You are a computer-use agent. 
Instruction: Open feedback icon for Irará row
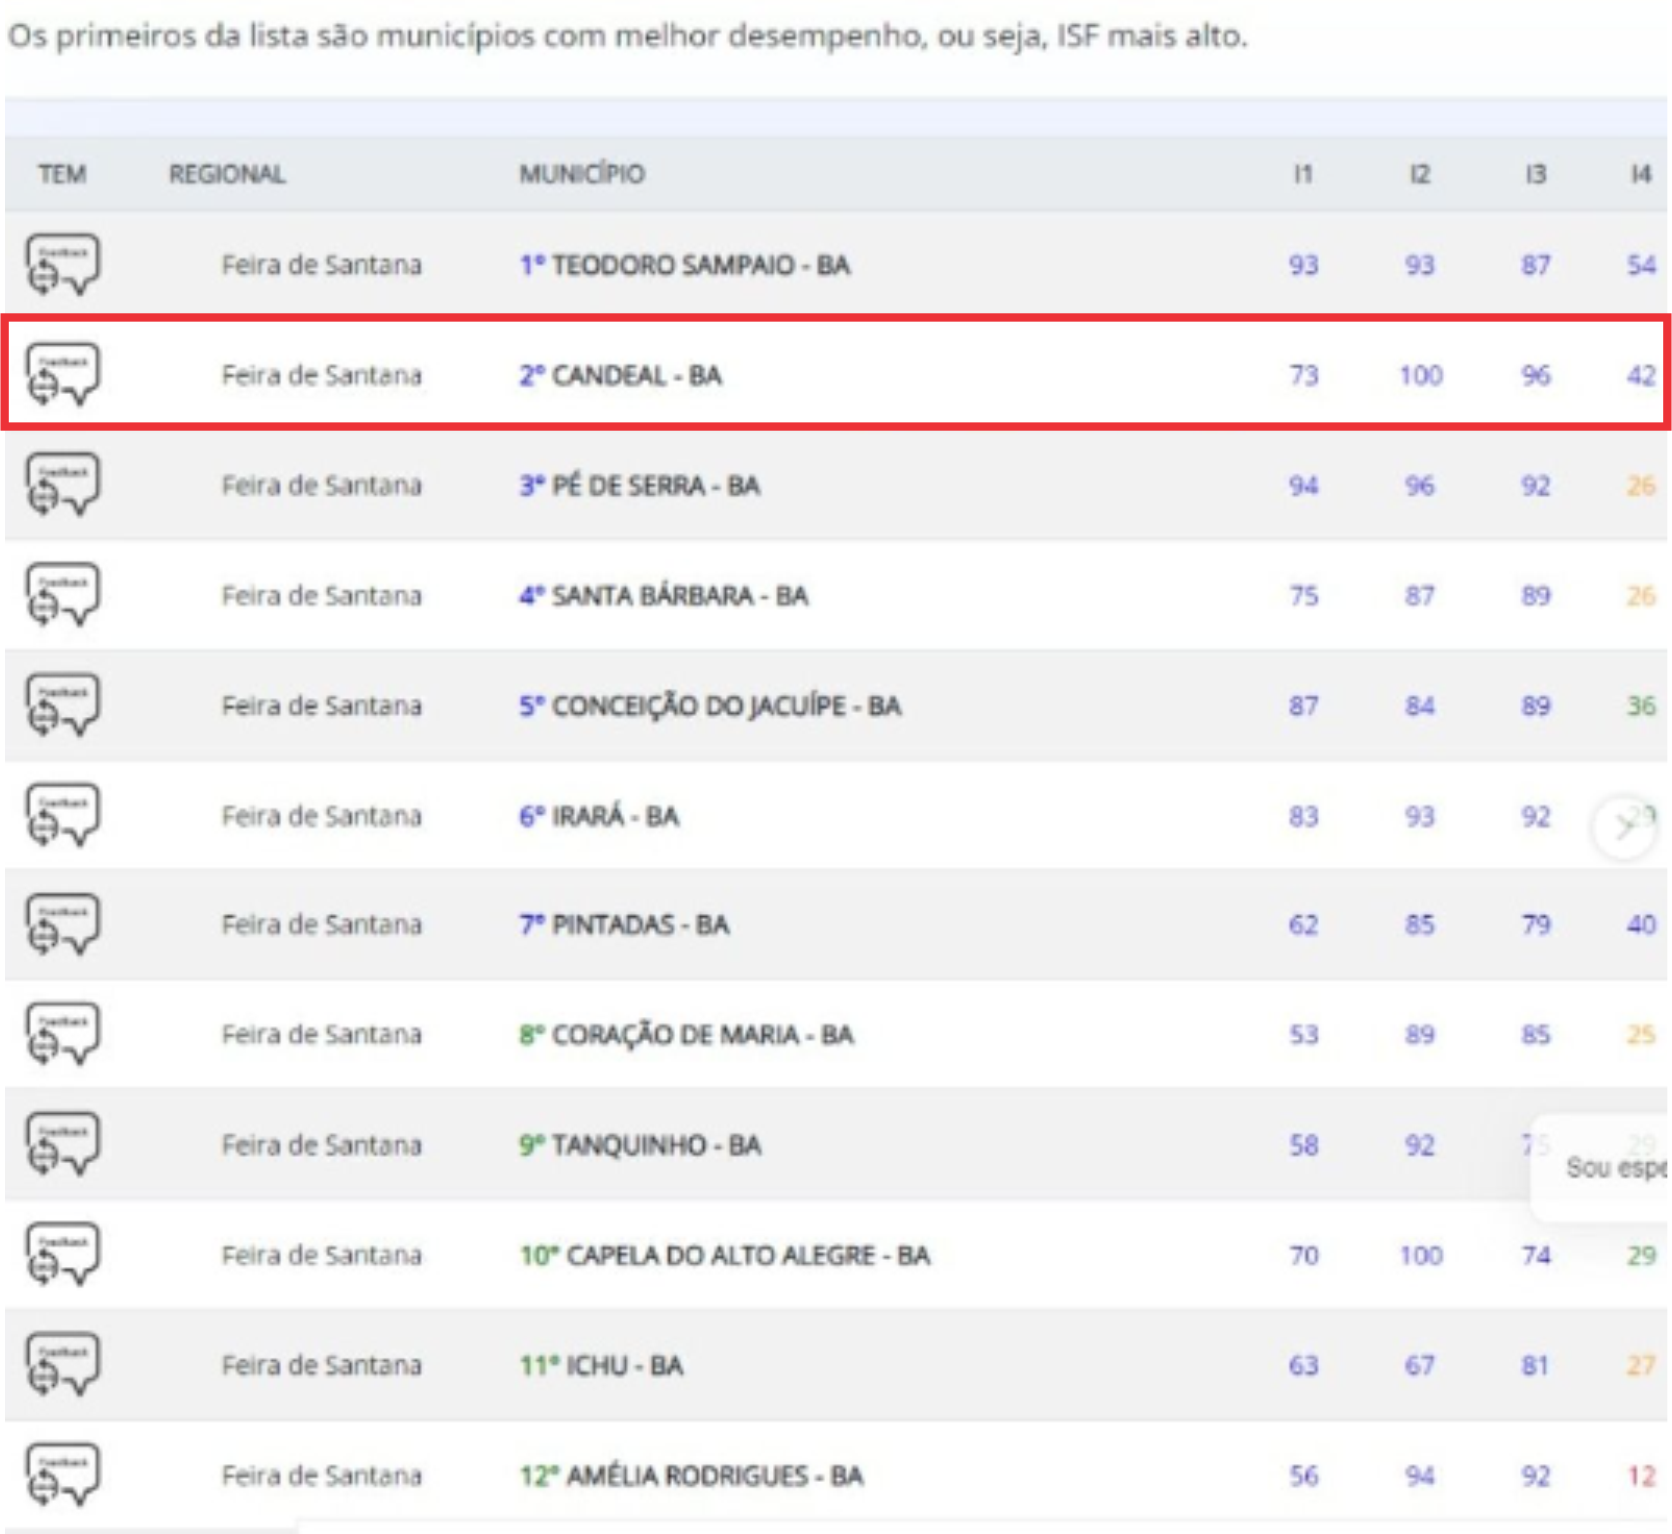point(62,815)
